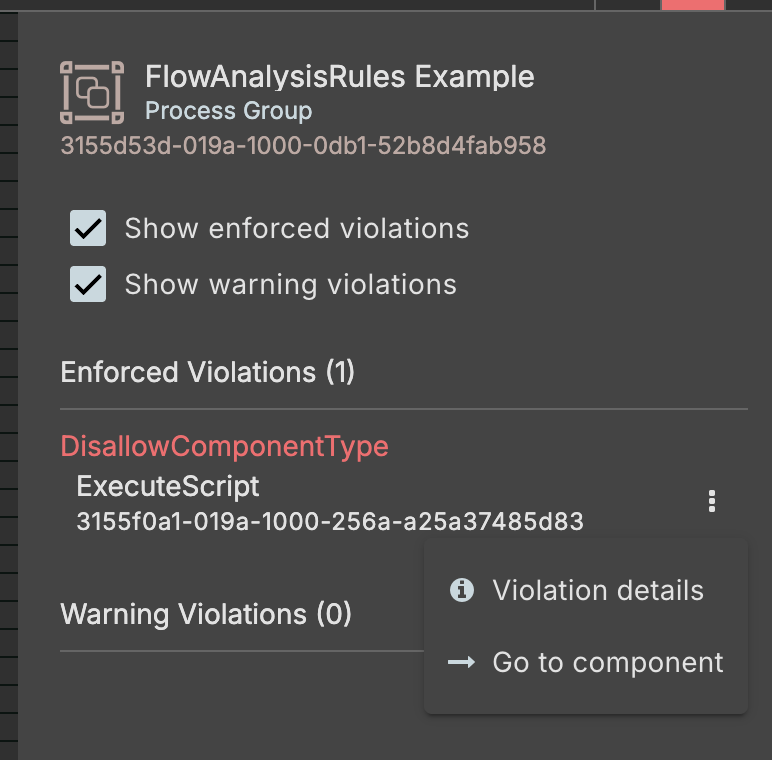
Task: Click the process group UUID under the title
Action: pyautogui.click(x=303, y=146)
